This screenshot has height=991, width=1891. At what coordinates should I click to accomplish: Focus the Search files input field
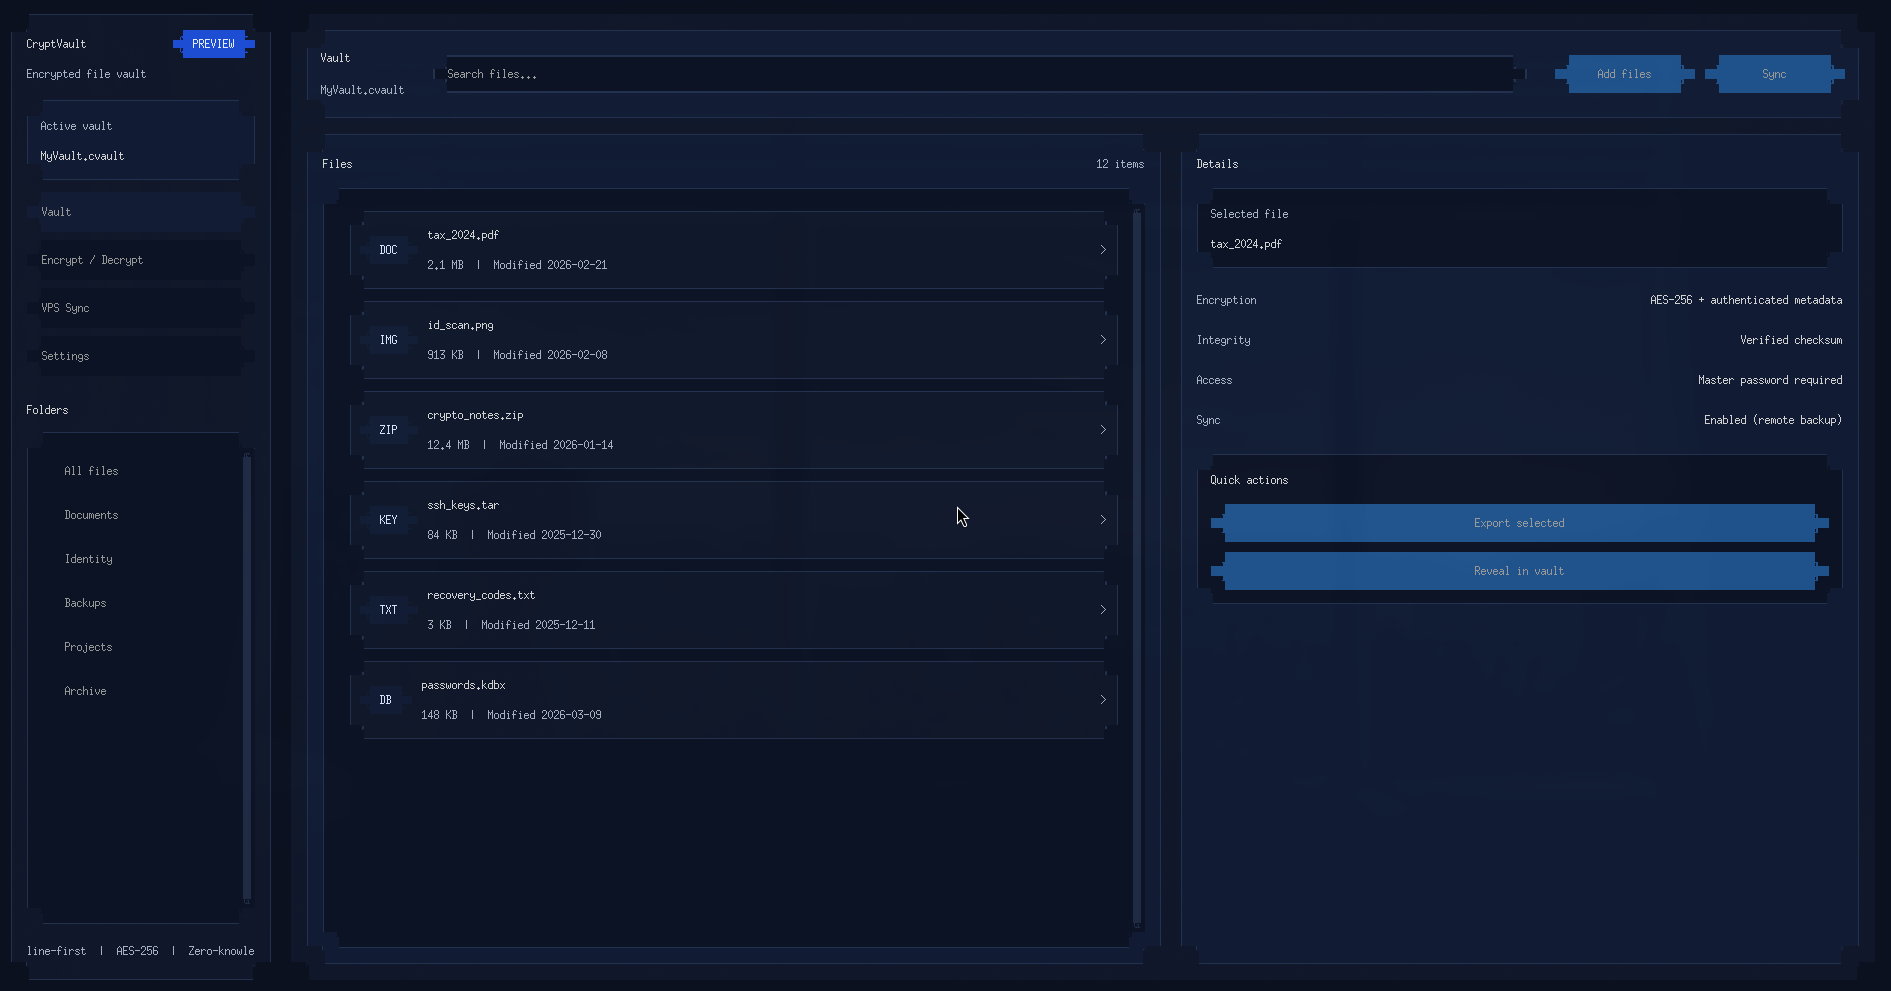click(x=978, y=74)
